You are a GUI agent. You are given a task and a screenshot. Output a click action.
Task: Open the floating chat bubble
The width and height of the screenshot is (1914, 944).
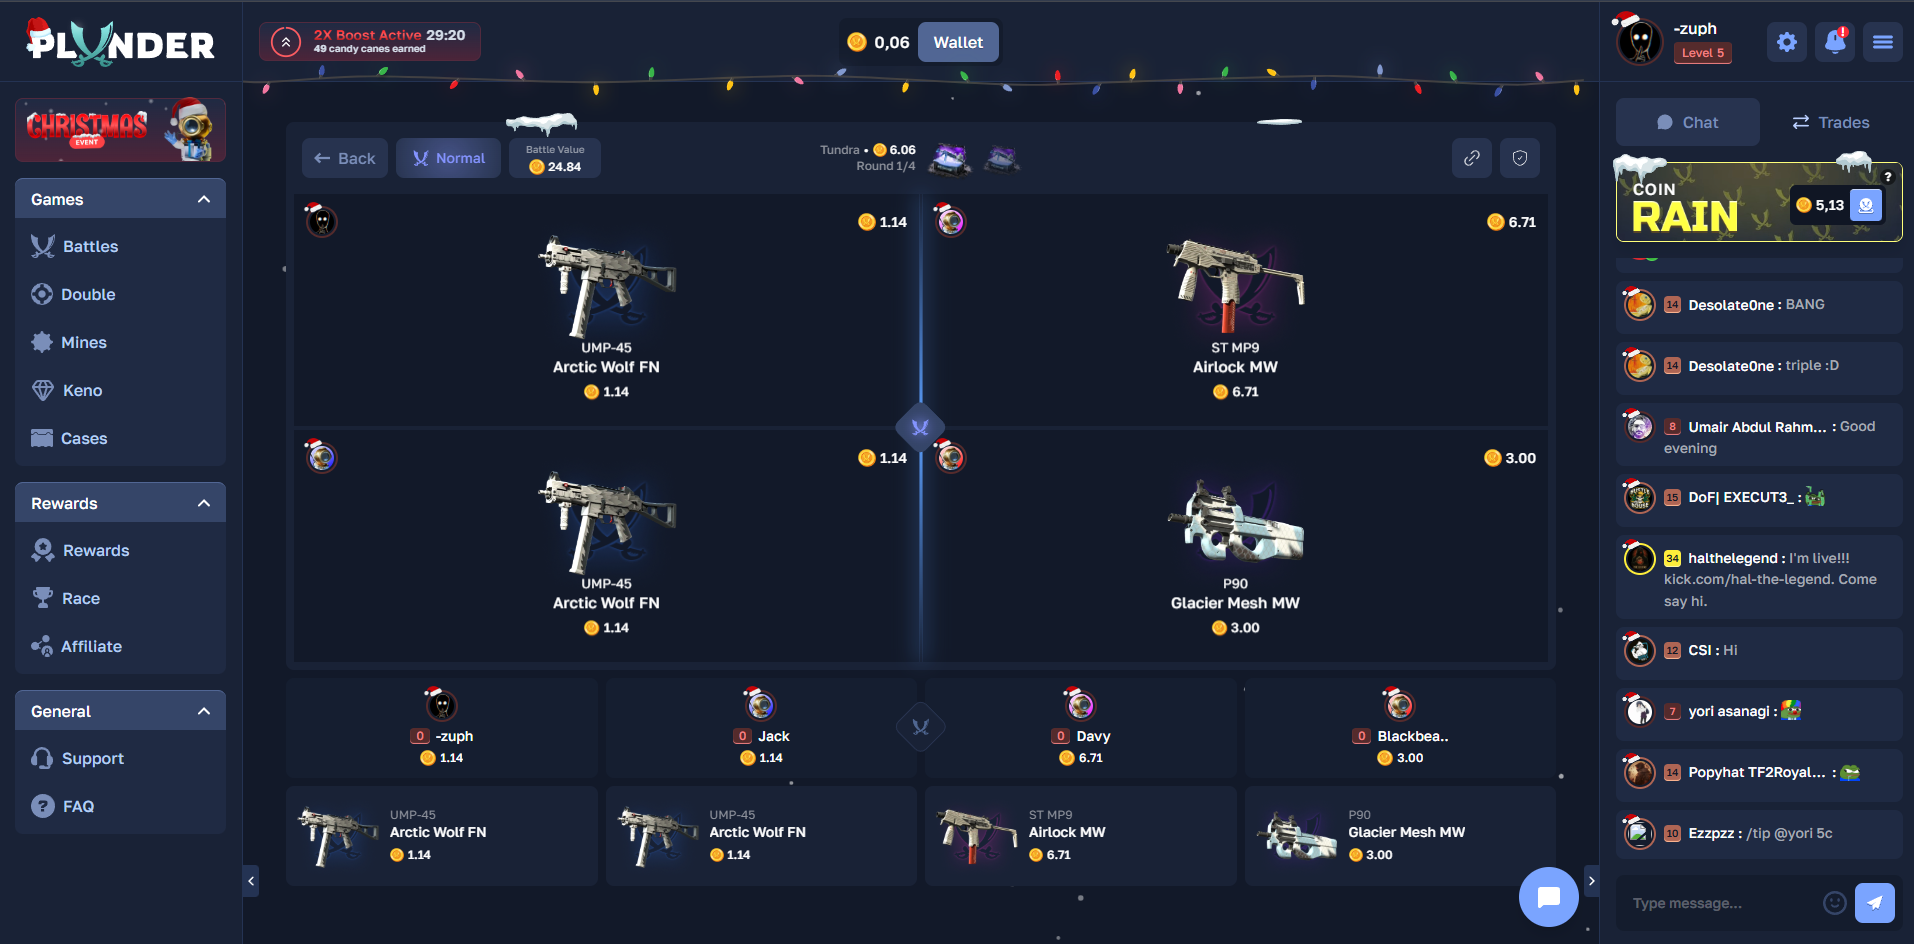1548,897
